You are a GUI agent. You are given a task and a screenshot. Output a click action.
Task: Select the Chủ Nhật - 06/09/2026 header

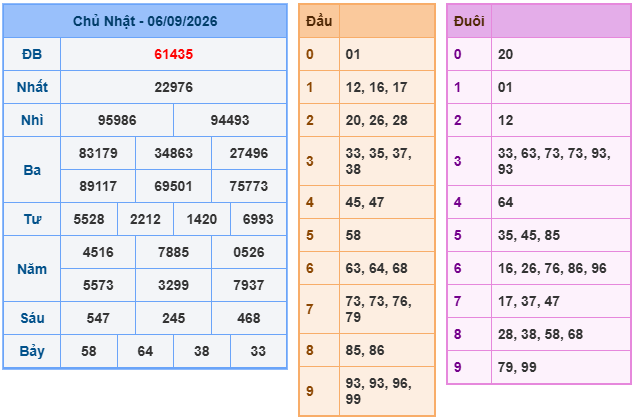pyautogui.click(x=145, y=21)
